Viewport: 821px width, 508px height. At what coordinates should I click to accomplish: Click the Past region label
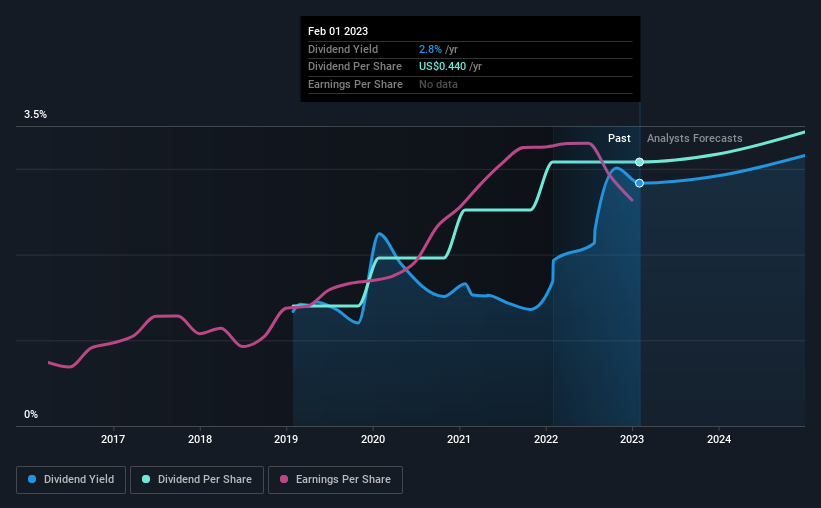click(619, 138)
